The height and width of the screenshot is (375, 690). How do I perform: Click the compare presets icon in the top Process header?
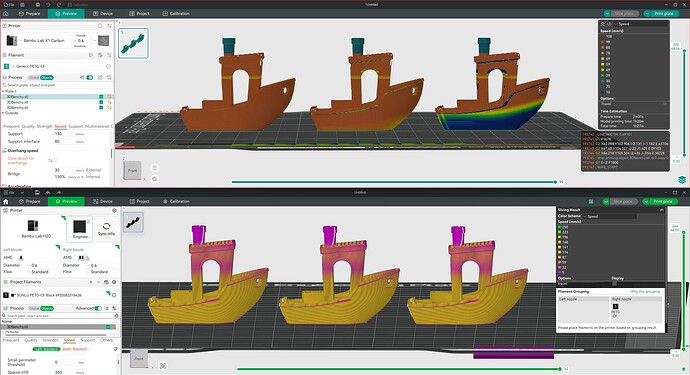pyautogui.click(x=109, y=77)
